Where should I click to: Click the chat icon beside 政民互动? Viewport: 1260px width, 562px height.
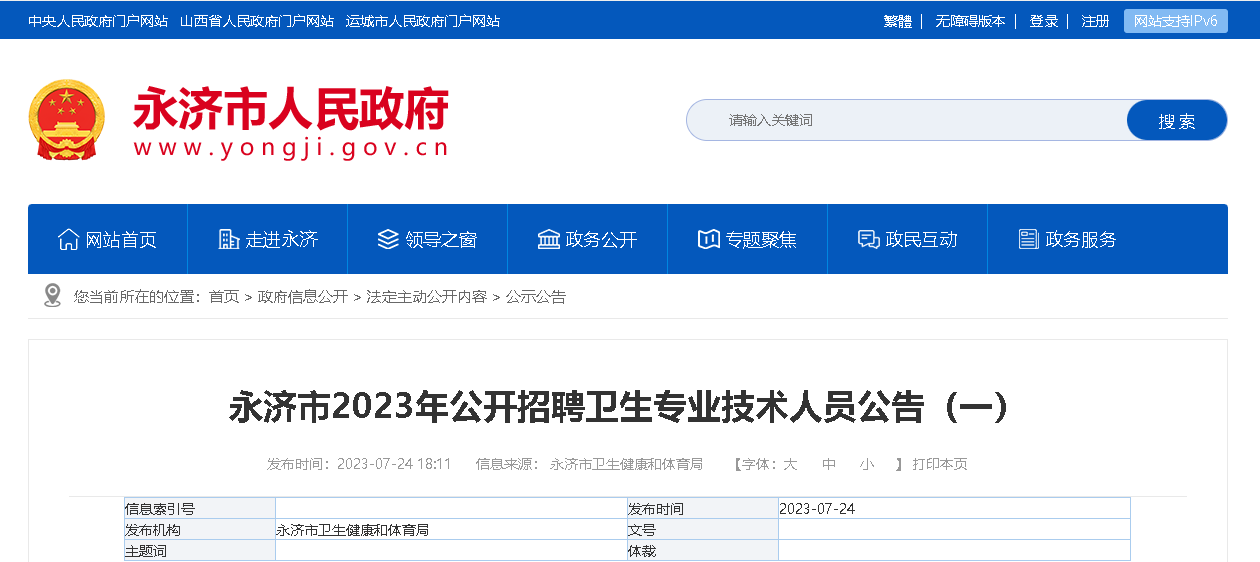868,240
